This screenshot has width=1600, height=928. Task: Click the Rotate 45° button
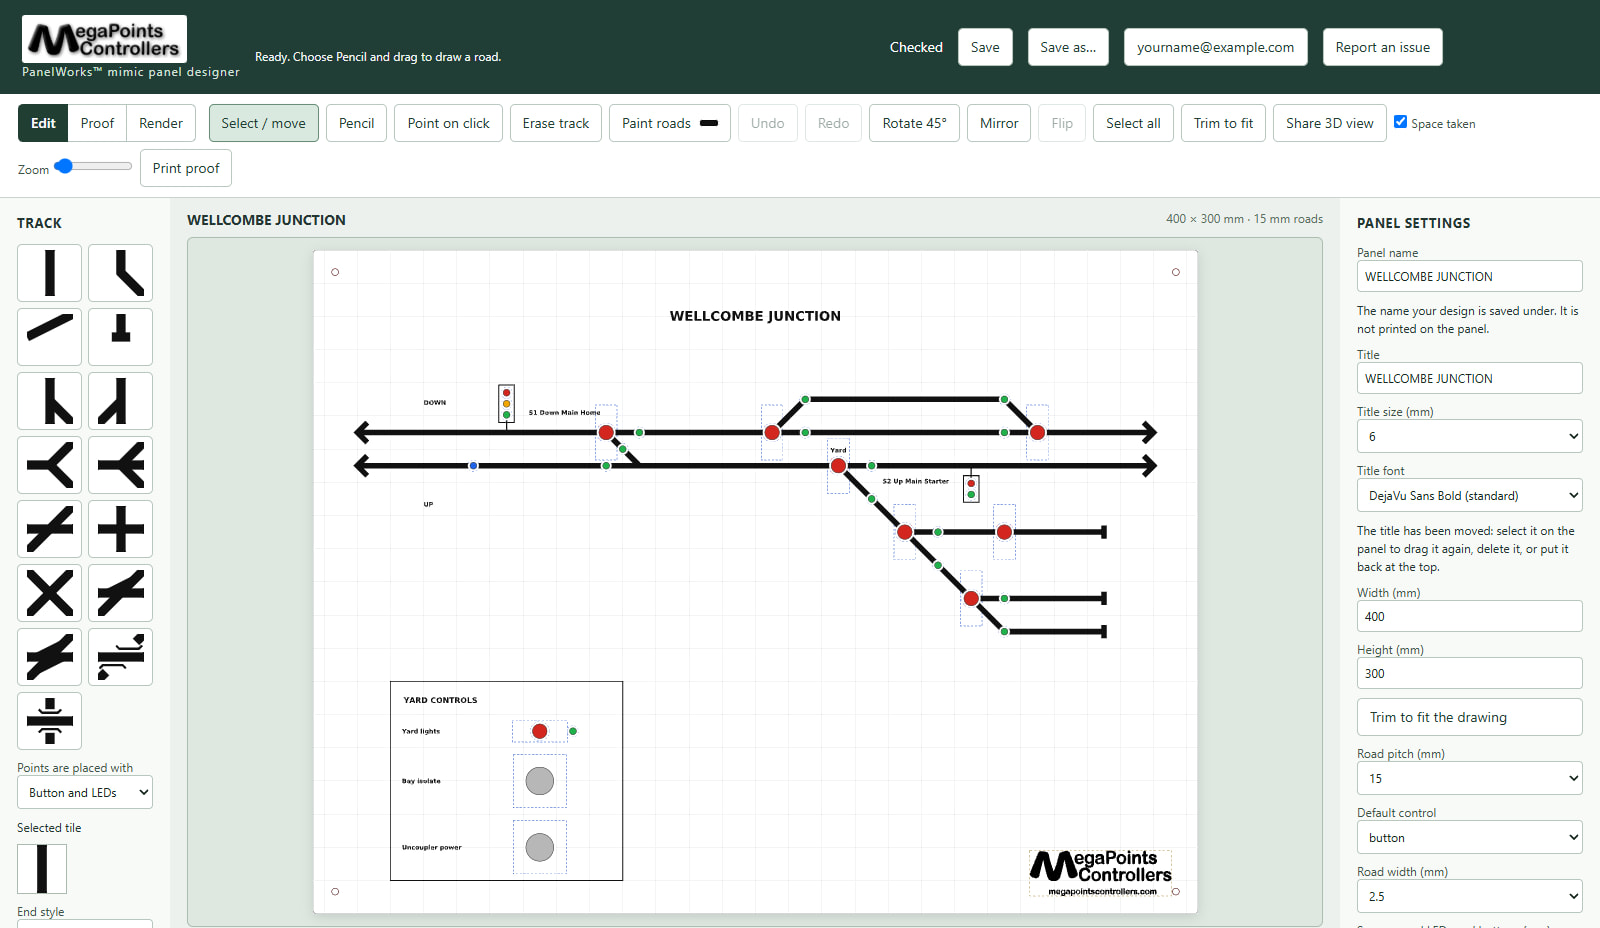pyautogui.click(x=914, y=123)
